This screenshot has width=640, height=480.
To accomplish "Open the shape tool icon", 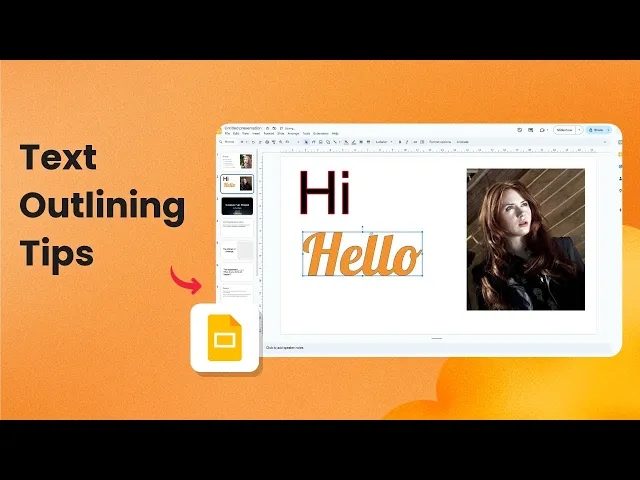I will 328,142.
